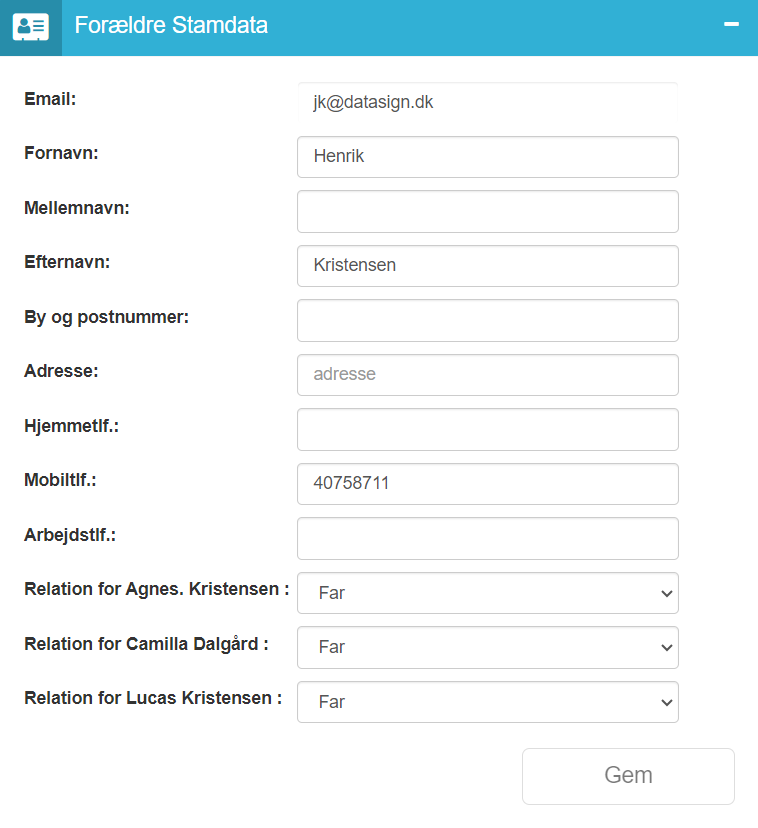Screen dimensions: 758x828
Task: Open relation dropdown for Agnes. Kristensen
Action: pos(487,593)
